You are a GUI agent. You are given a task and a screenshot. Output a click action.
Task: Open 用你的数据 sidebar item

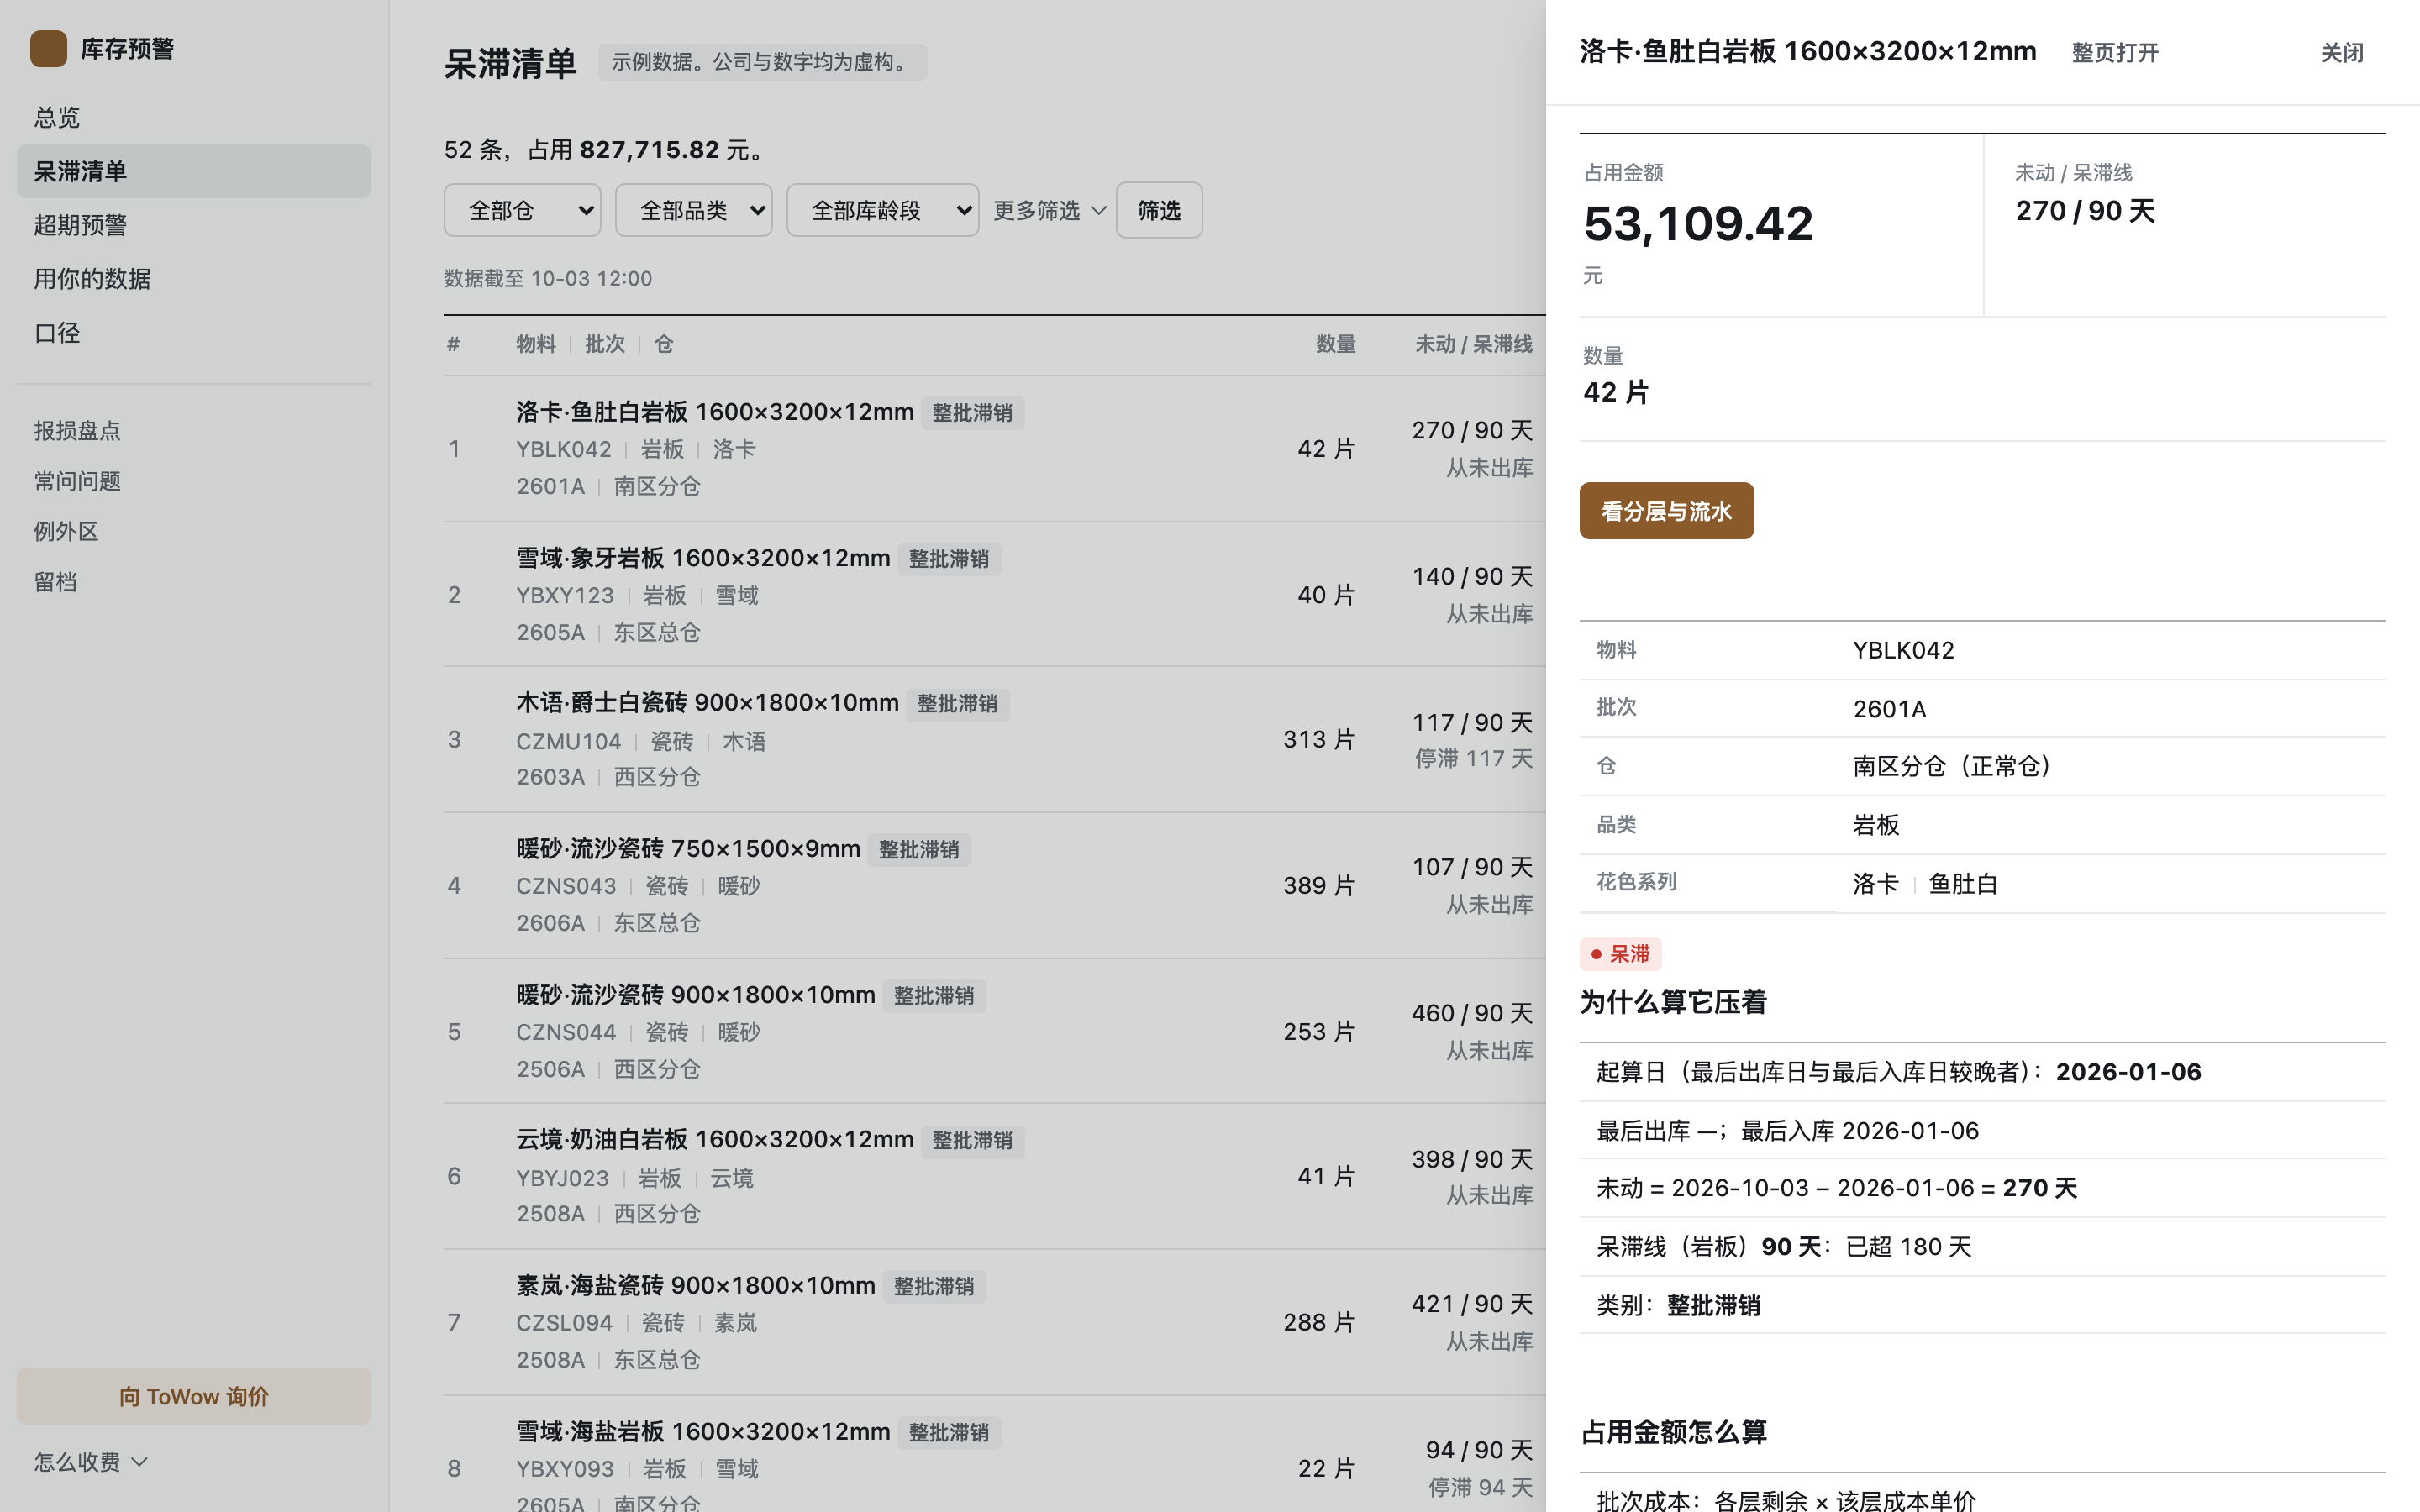193,279
